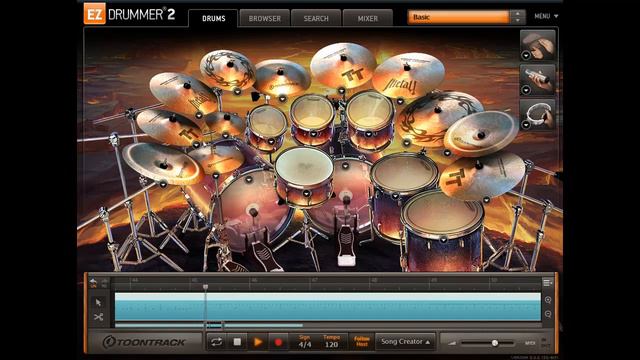Image resolution: width=640 pixels, height=360 pixels.
Task: Open the snare drum dropdown arrow
Action: 306,193
